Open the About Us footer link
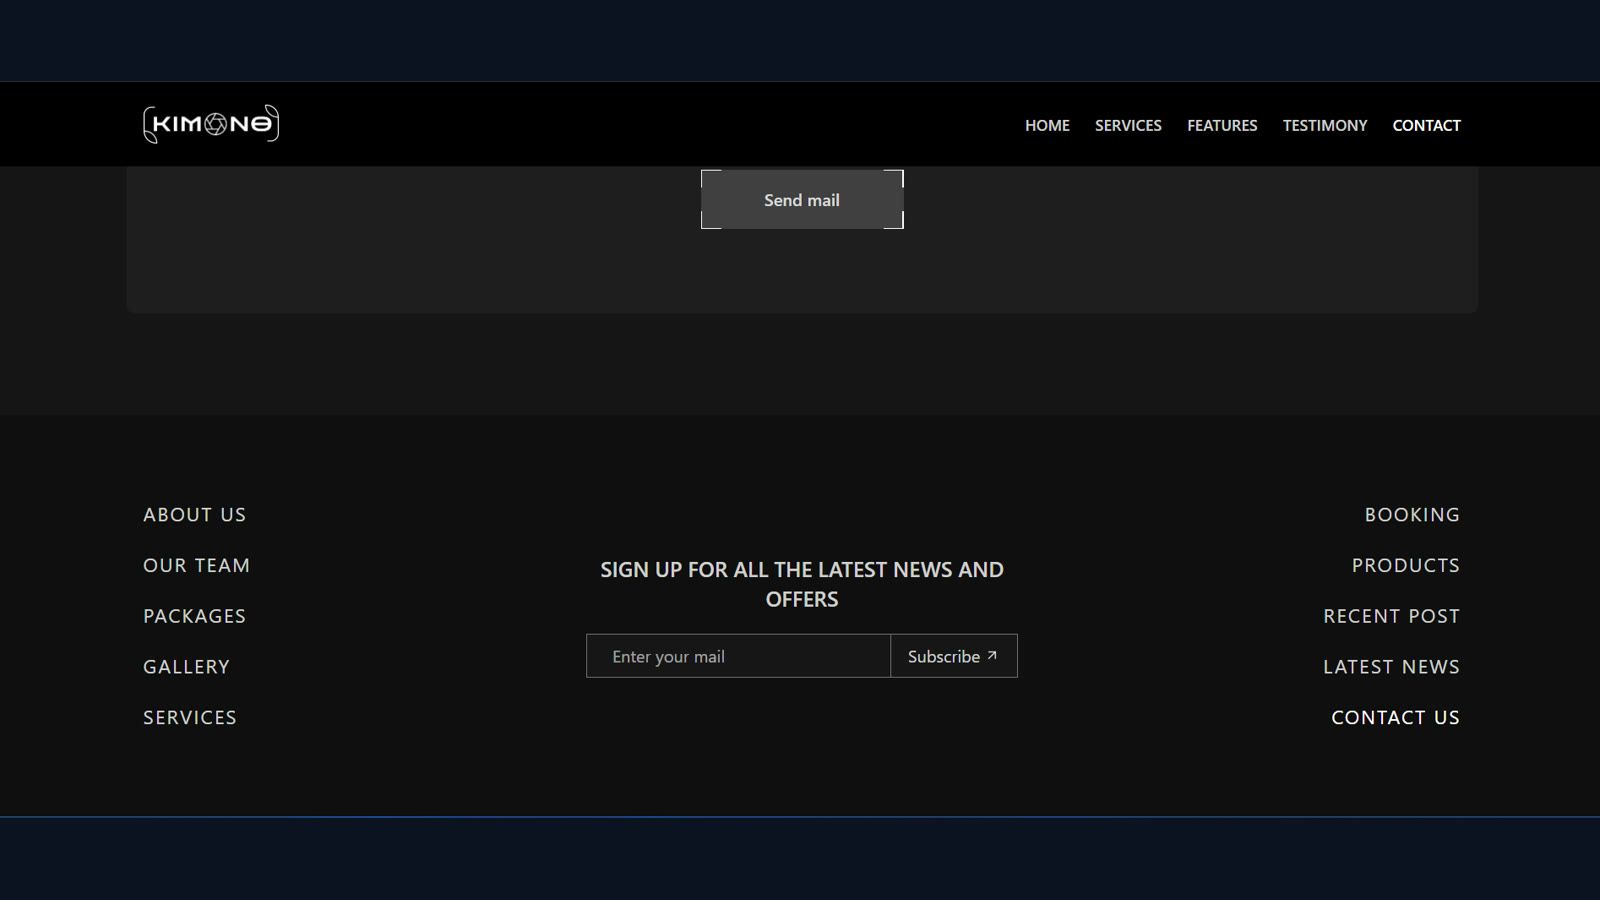The height and width of the screenshot is (900, 1600). coord(194,515)
